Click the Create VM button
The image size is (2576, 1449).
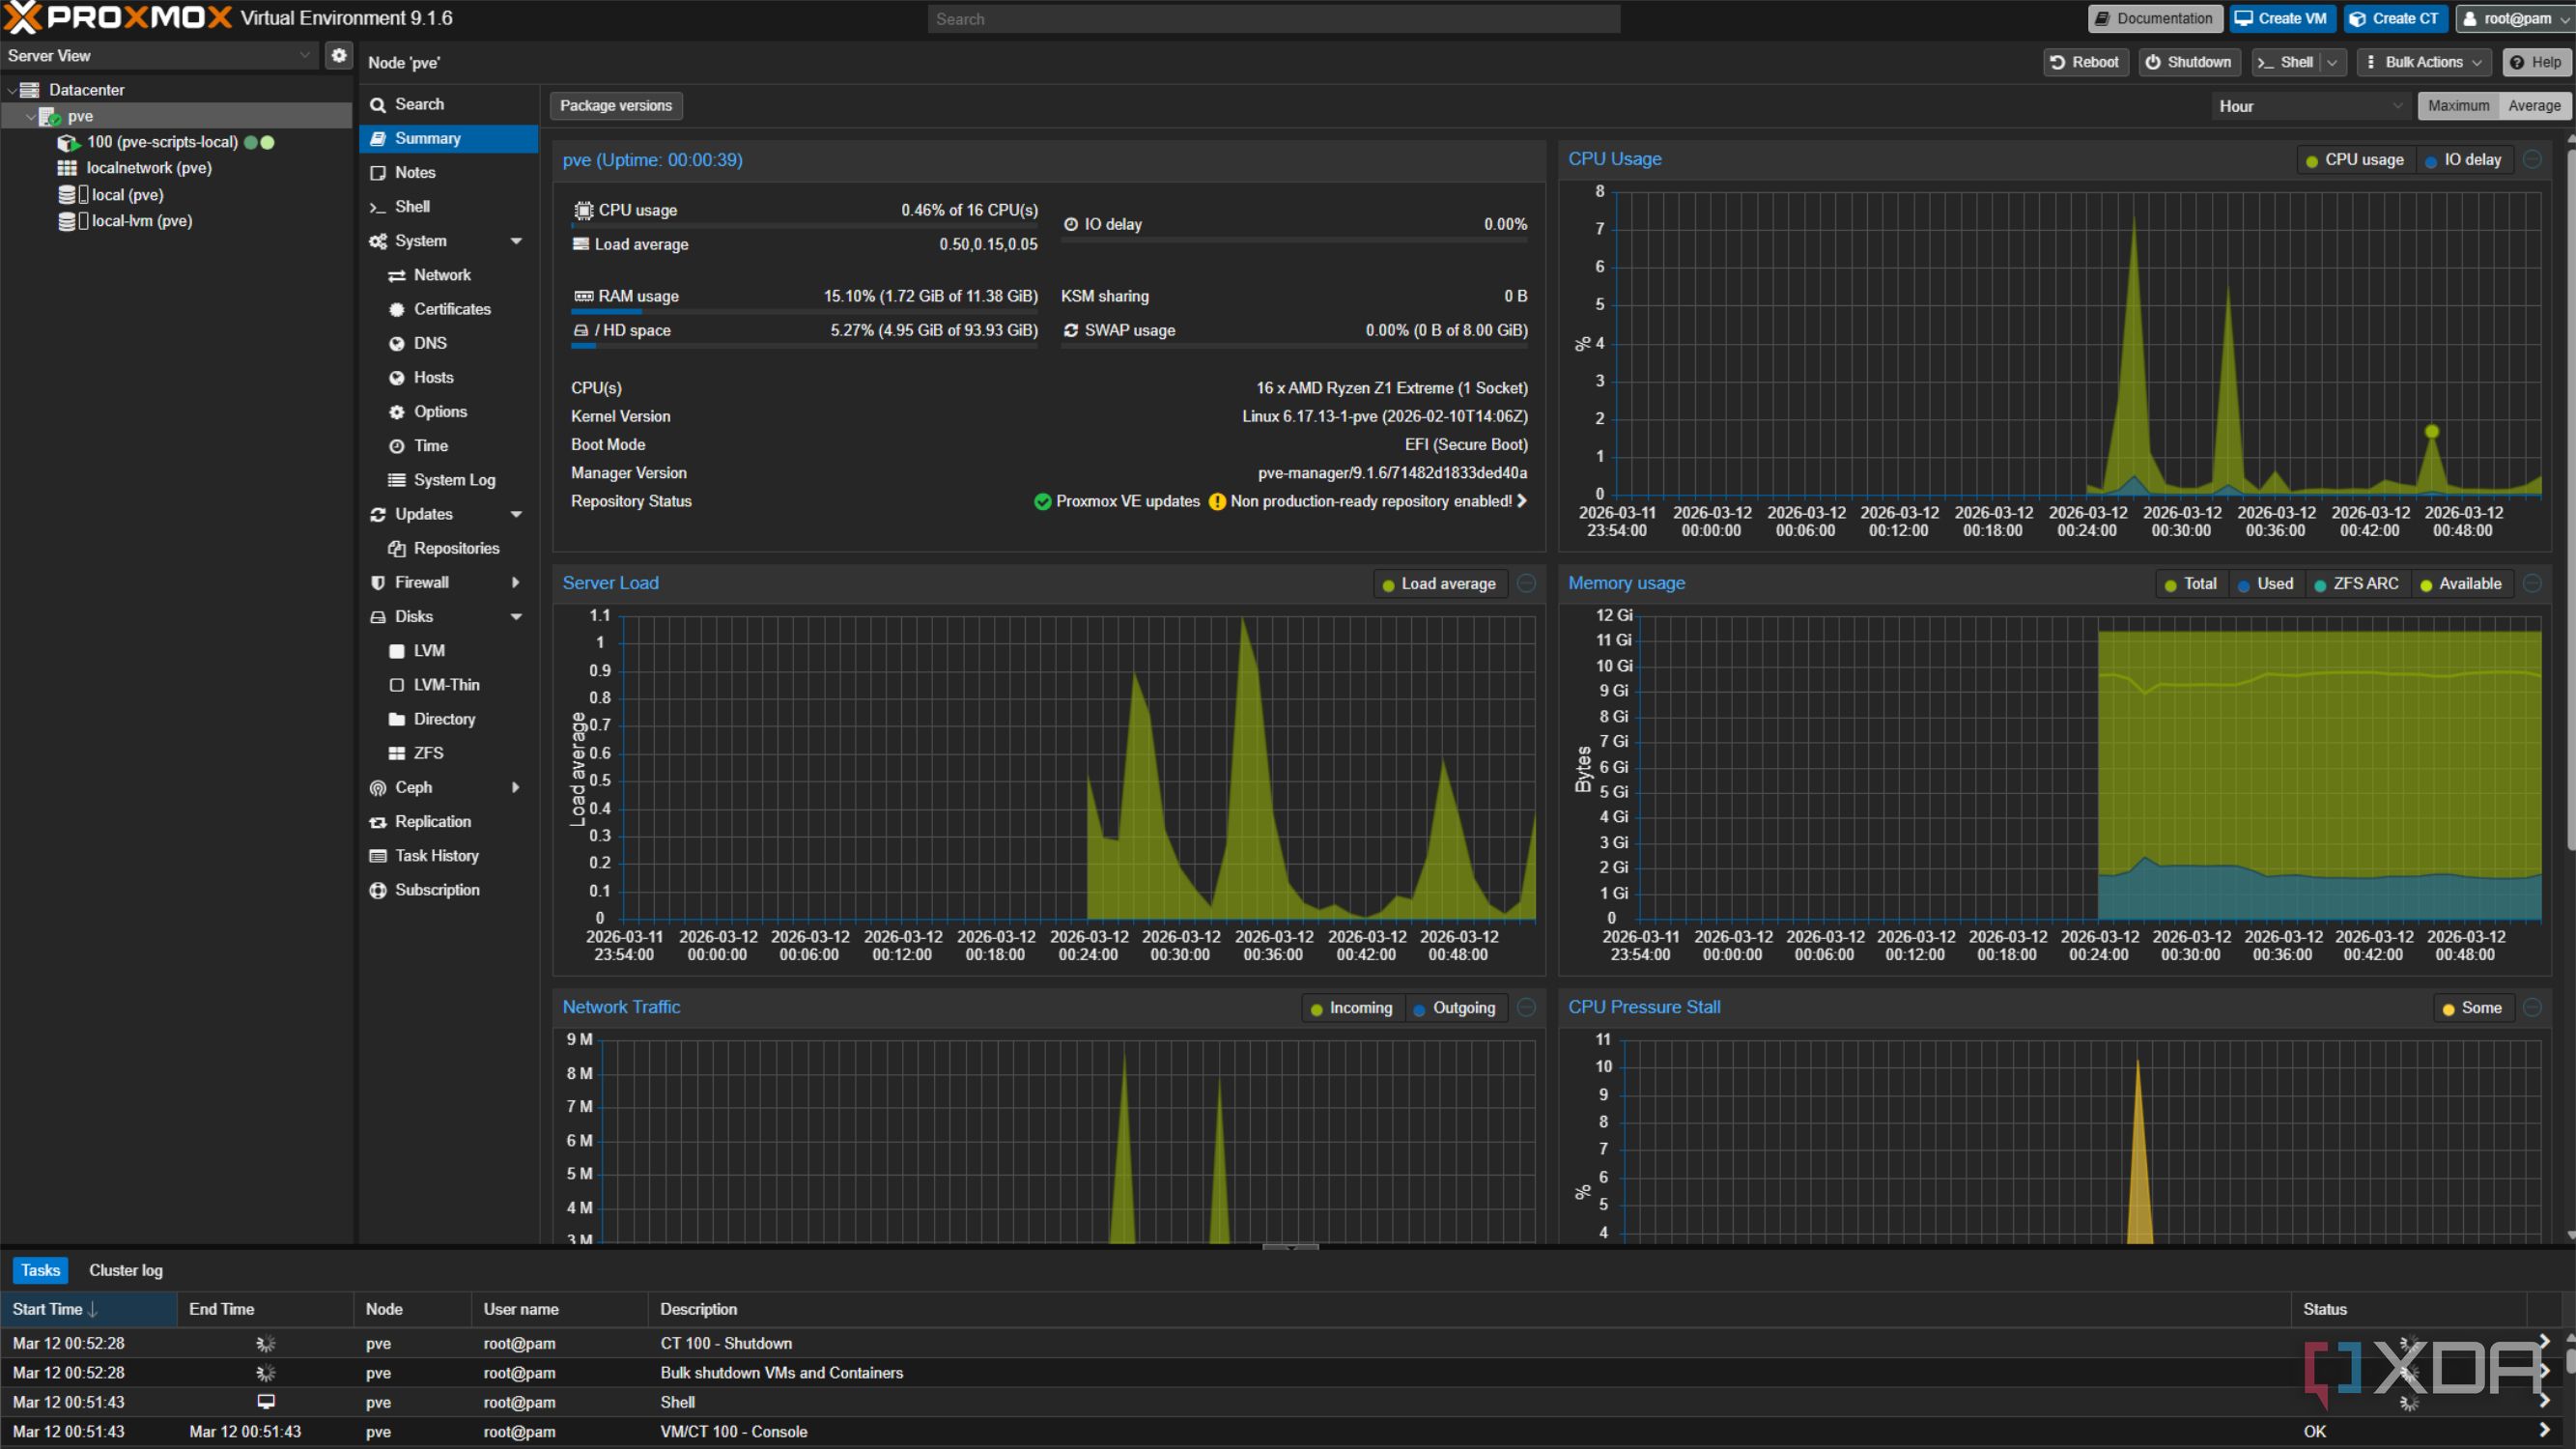click(2281, 19)
